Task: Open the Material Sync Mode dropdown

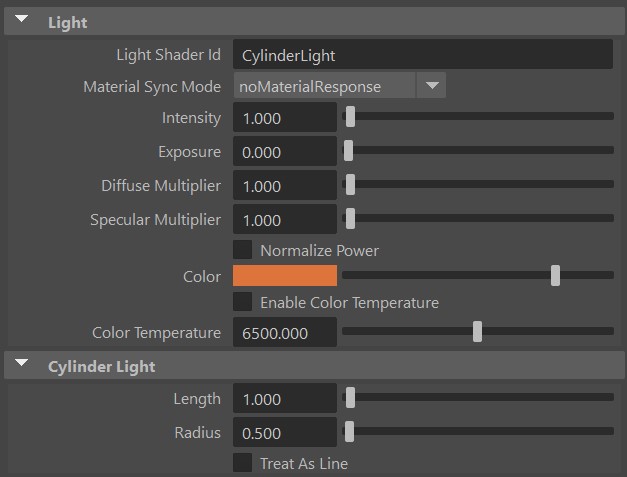Action: click(x=431, y=86)
